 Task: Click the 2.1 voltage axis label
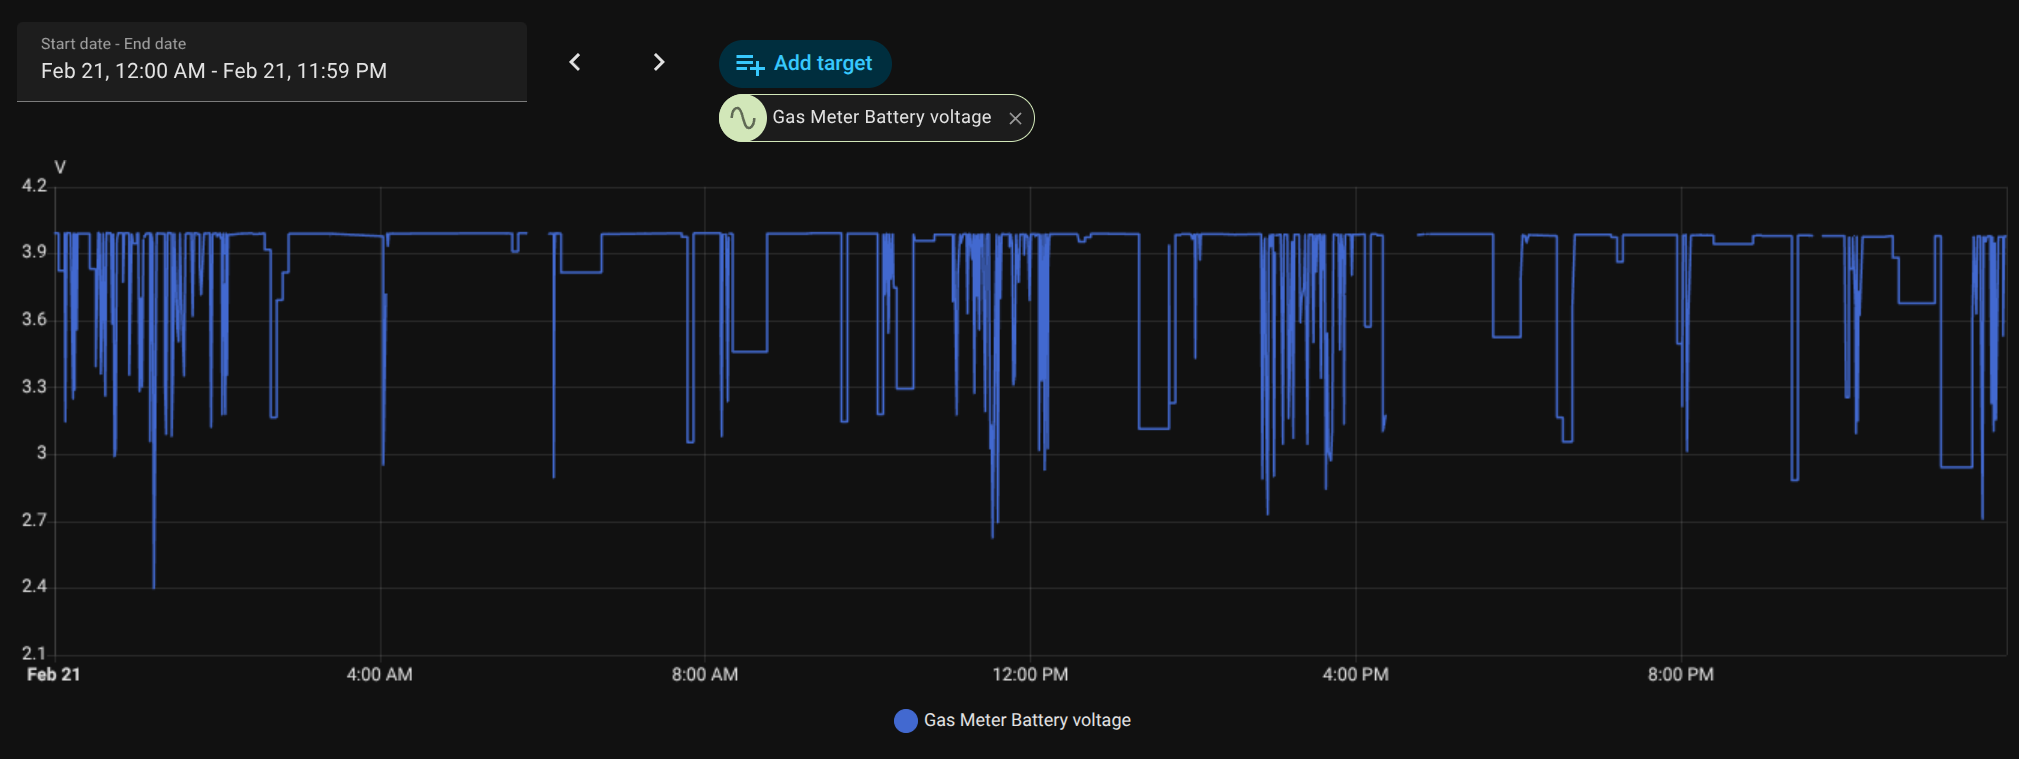point(34,653)
